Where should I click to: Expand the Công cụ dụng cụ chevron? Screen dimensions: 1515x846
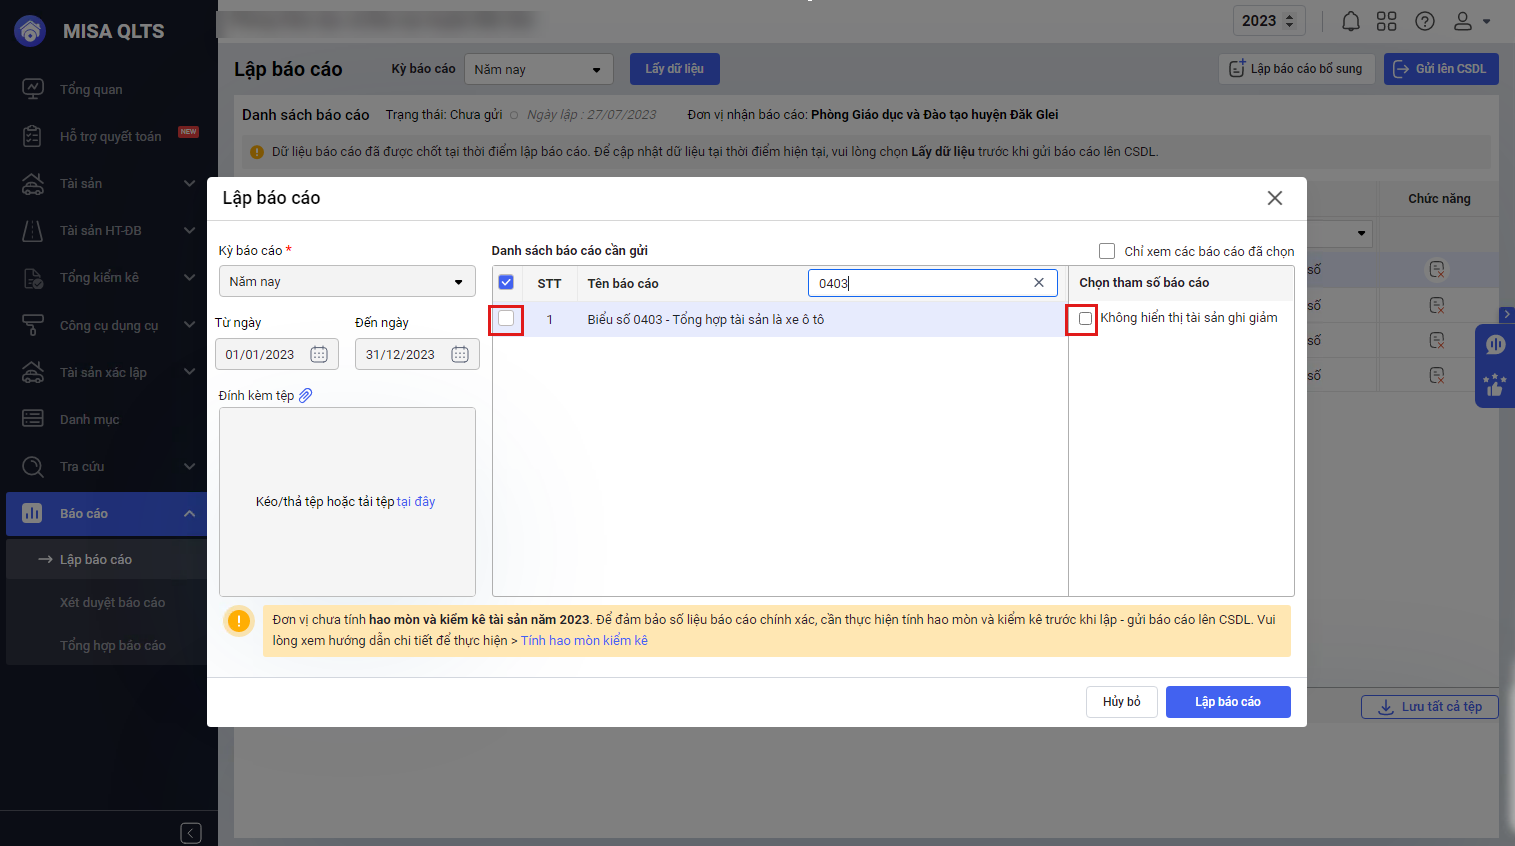189,325
